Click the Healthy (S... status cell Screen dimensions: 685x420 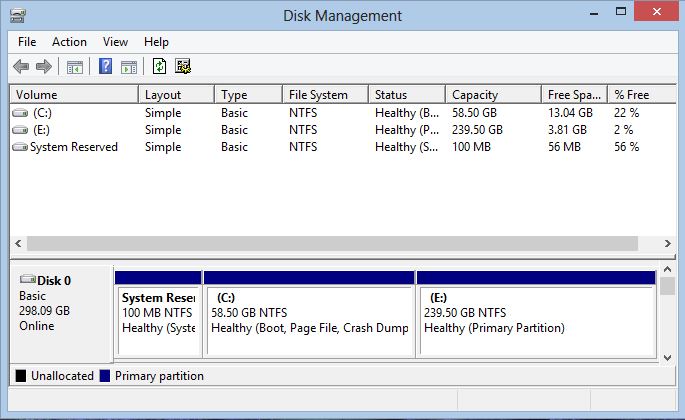click(406, 147)
